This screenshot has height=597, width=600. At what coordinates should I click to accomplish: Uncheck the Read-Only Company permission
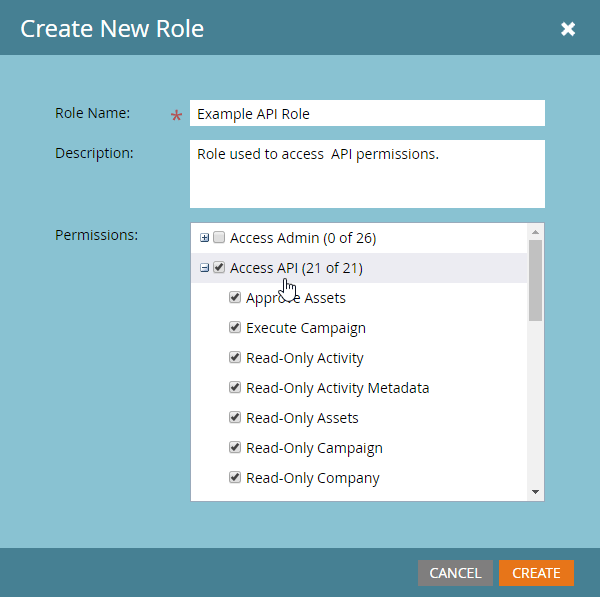235,478
